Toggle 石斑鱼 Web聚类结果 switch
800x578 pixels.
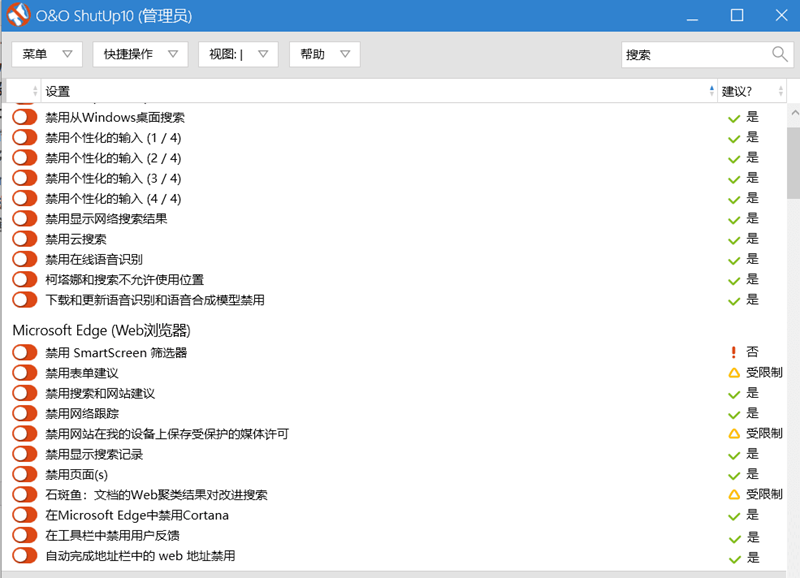[x=24, y=494]
